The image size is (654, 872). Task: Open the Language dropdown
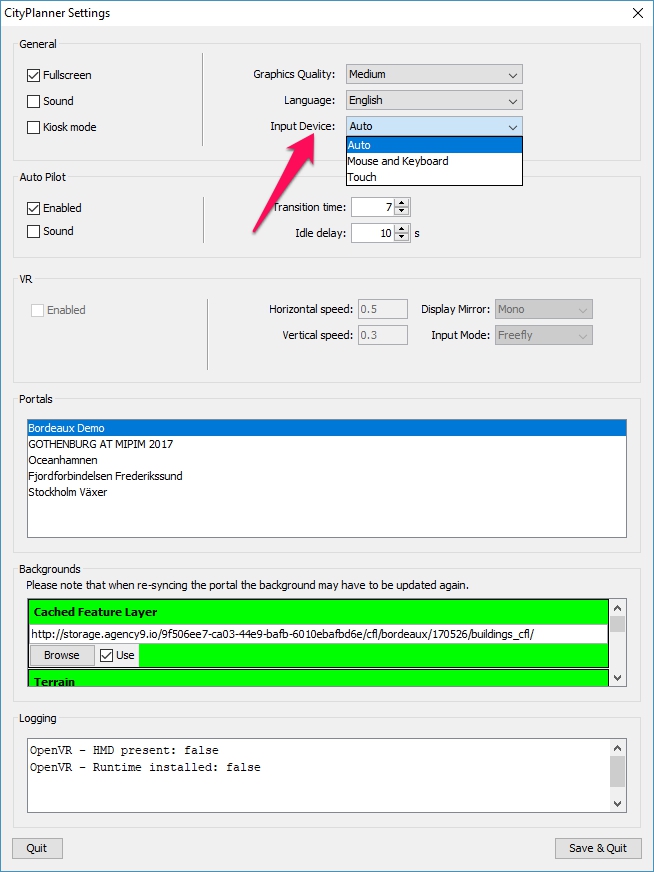tap(434, 101)
